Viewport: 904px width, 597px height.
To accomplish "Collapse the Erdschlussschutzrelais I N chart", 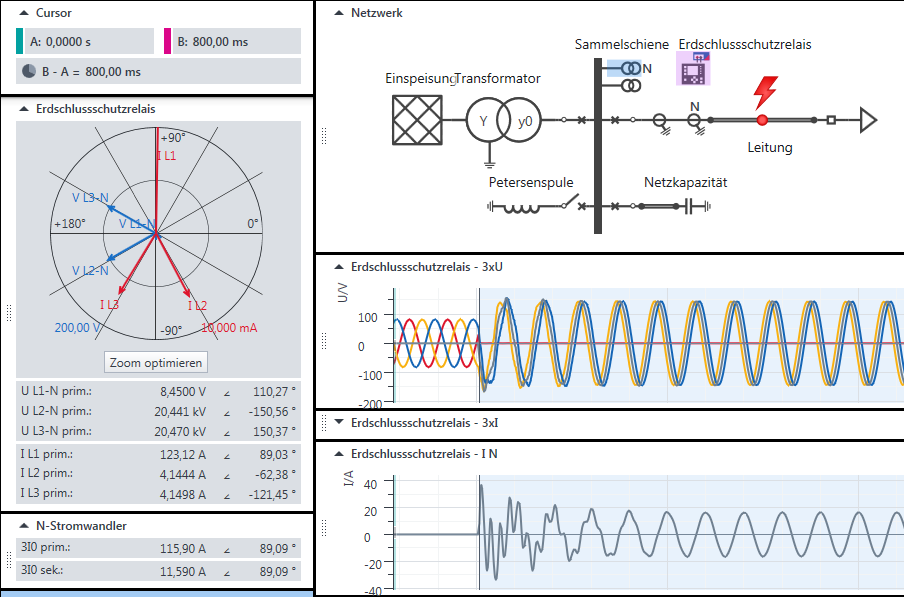I will [339, 454].
